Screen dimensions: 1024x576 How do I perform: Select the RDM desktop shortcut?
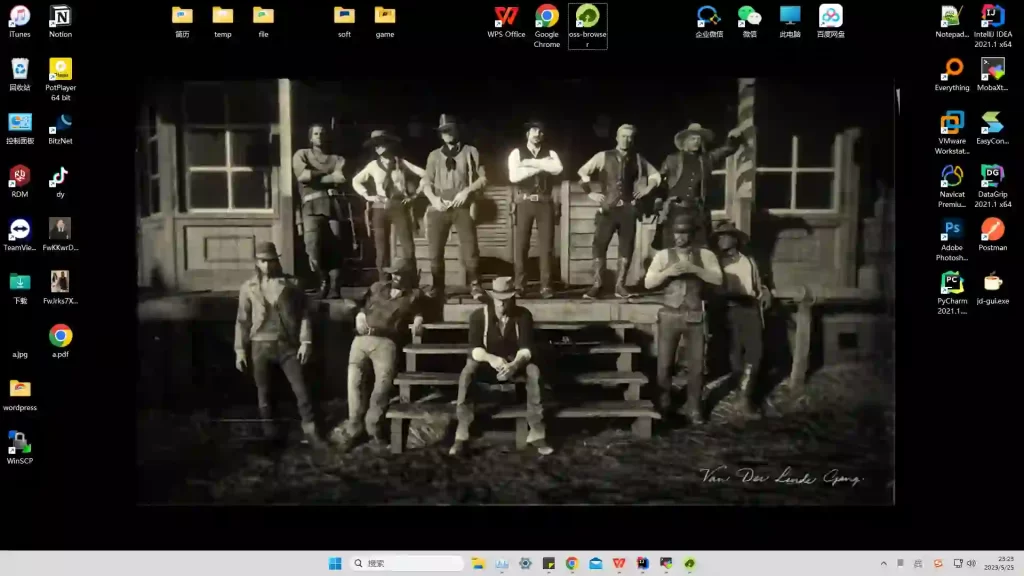coord(20,182)
